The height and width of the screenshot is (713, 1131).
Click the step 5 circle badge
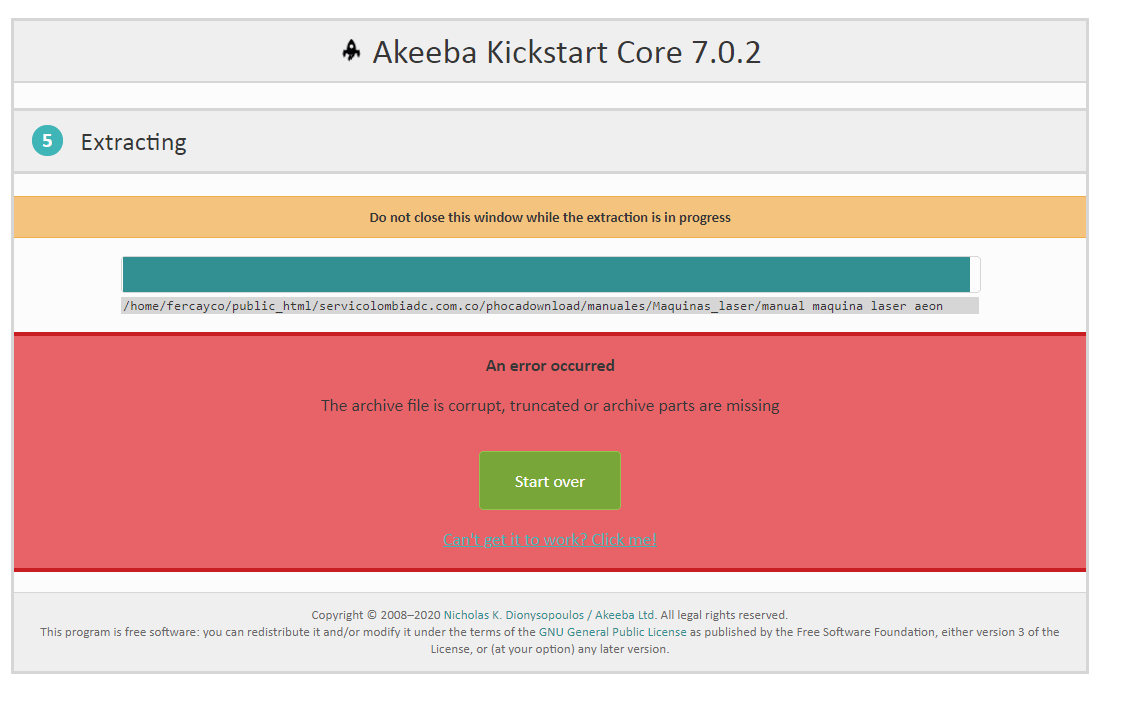click(x=48, y=141)
